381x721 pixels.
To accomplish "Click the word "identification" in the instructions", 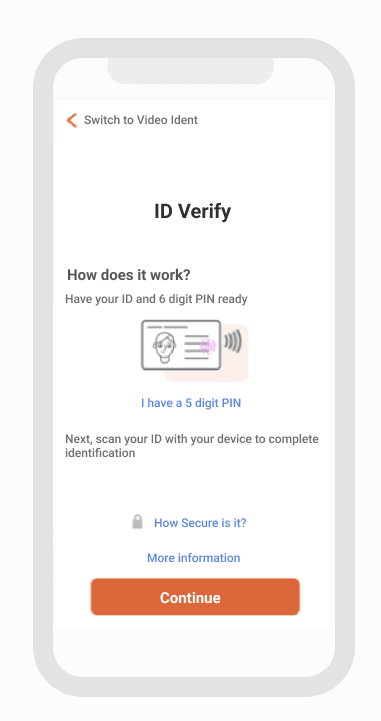I will pyautogui.click(x=100, y=453).
